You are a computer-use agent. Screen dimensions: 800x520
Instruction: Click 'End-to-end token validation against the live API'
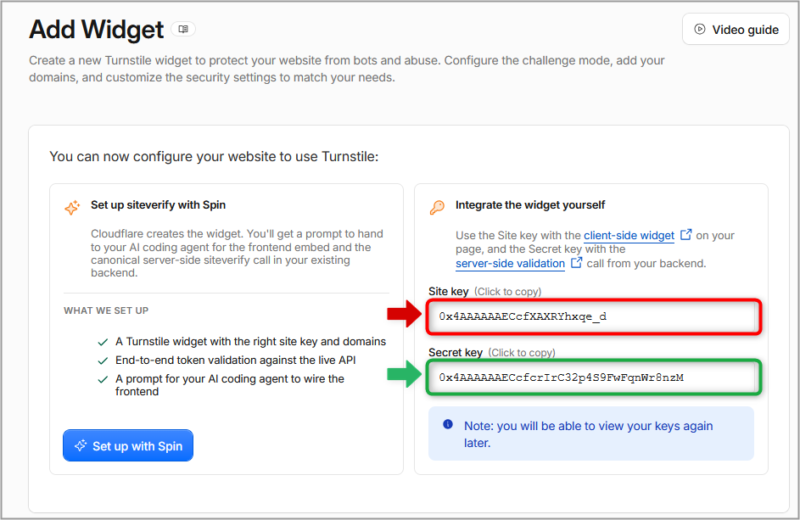point(235,360)
